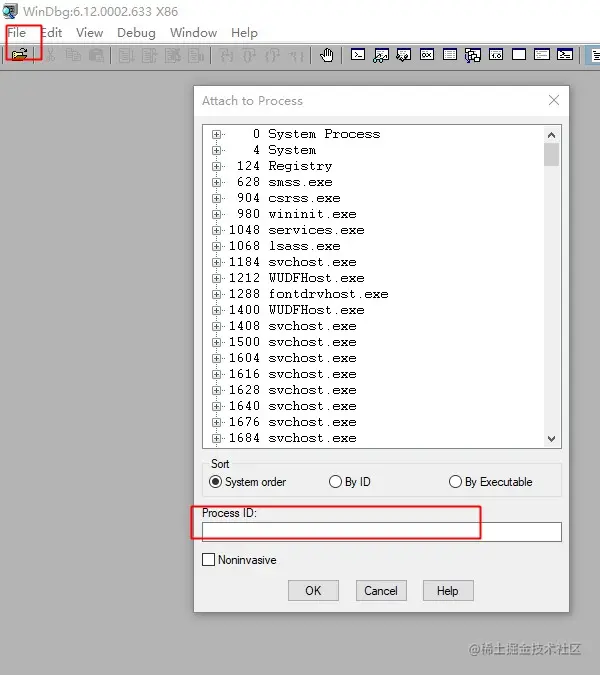
Task: Expand the 628 smss.exe node
Action: click(x=216, y=182)
